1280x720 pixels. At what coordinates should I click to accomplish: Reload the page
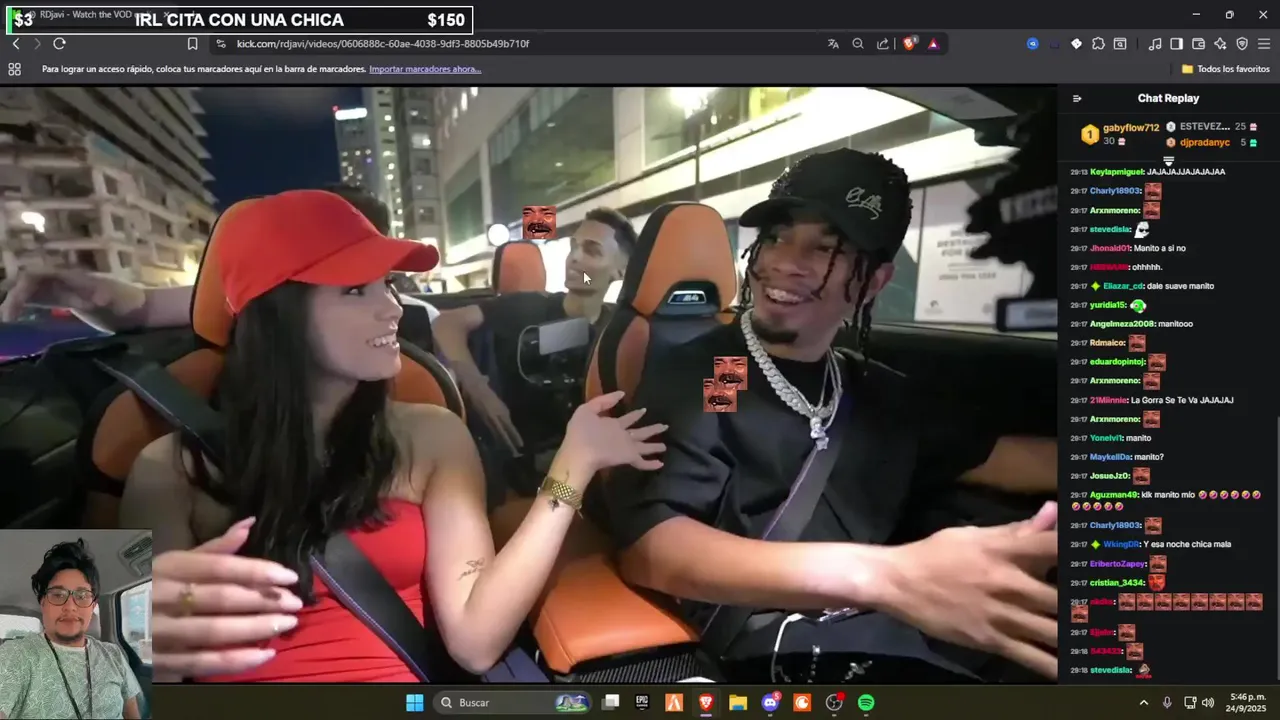coord(59,44)
